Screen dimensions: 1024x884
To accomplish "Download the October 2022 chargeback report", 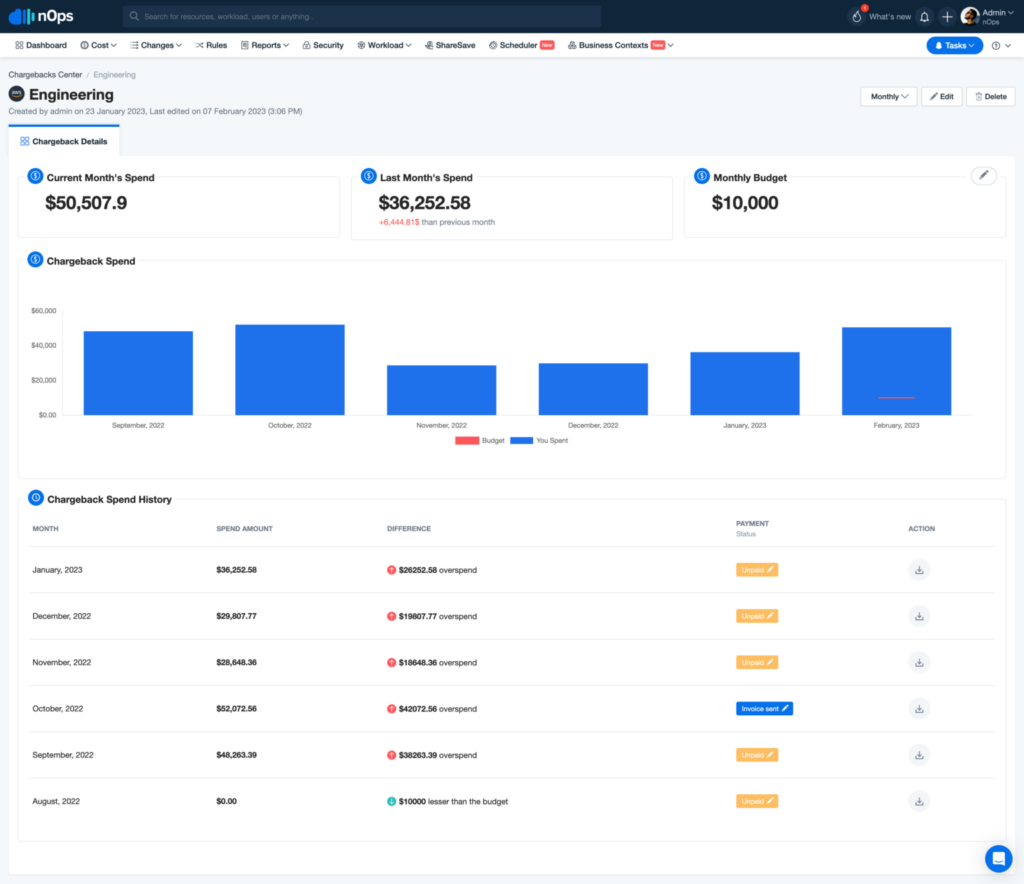I will click(x=919, y=708).
